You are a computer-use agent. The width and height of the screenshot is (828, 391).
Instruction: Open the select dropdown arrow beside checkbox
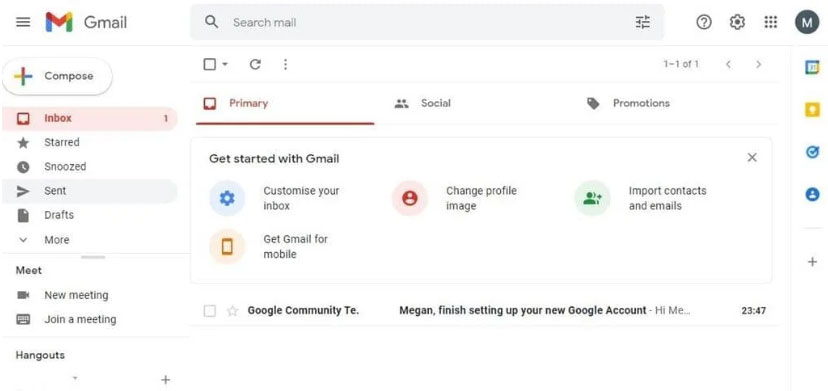pos(224,64)
